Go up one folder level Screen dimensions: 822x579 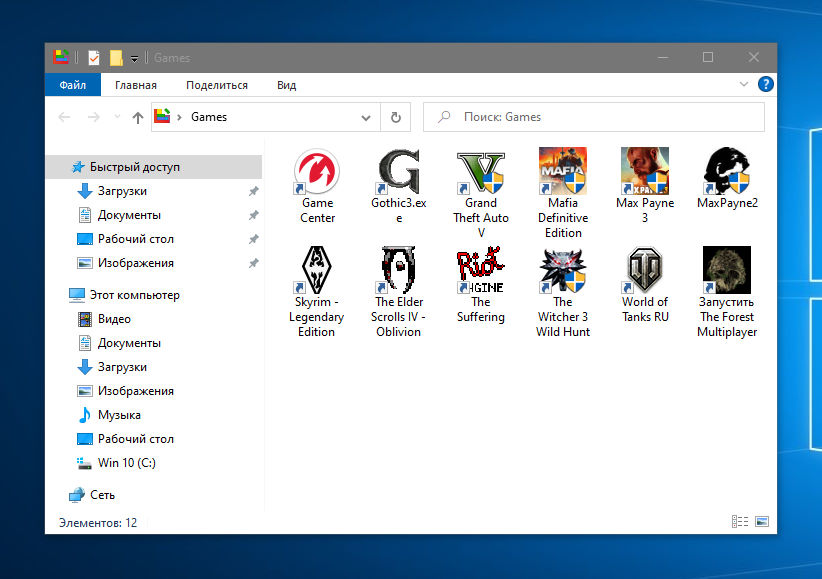[137, 117]
